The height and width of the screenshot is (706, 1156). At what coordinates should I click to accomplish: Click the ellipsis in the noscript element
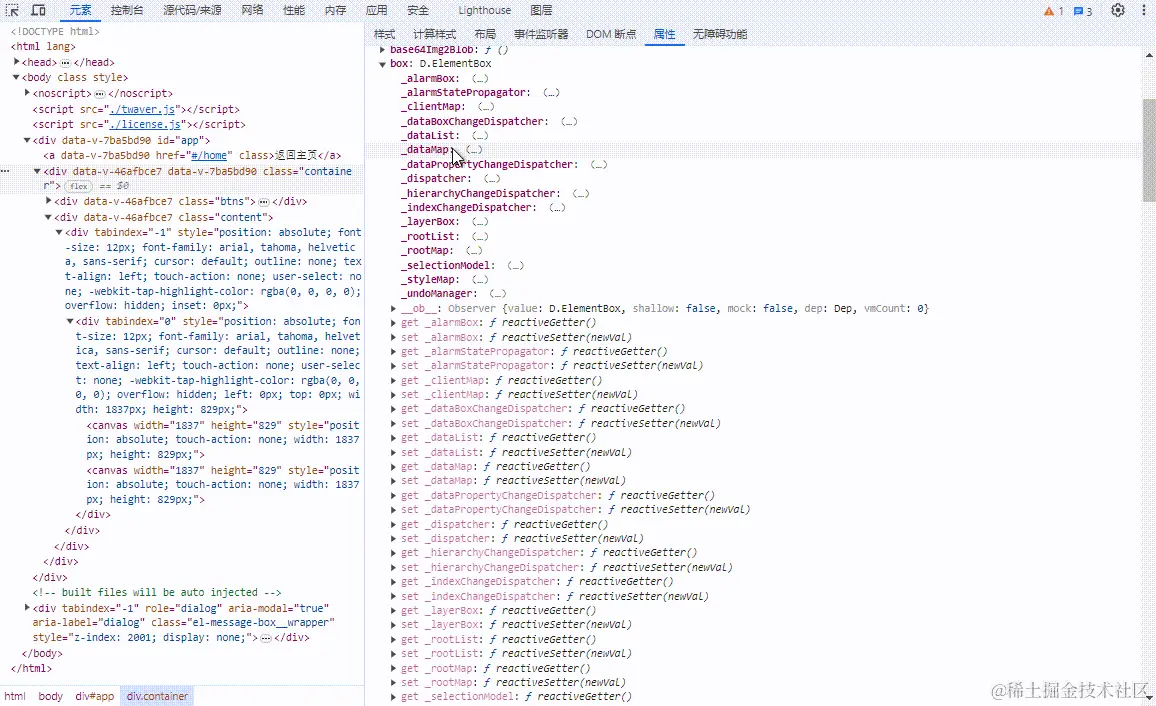[x=100, y=94]
